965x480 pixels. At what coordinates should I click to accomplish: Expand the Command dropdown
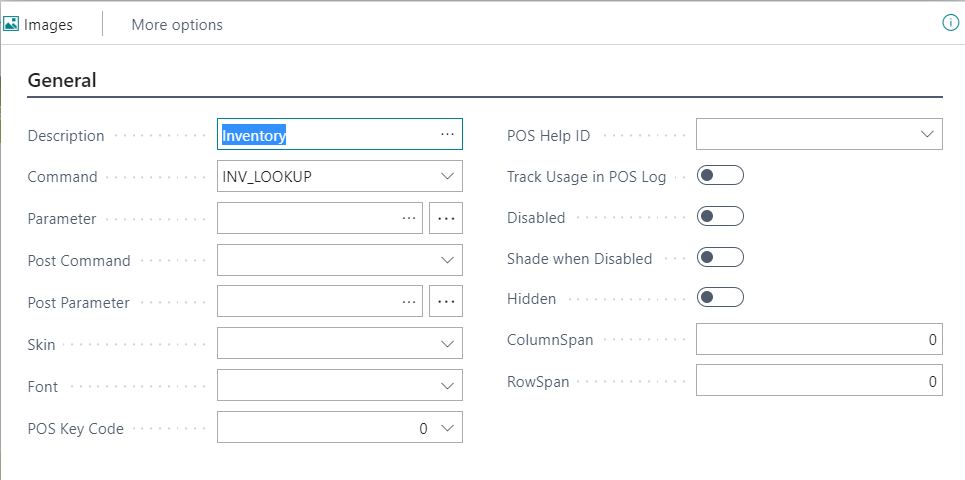click(x=447, y=177)
